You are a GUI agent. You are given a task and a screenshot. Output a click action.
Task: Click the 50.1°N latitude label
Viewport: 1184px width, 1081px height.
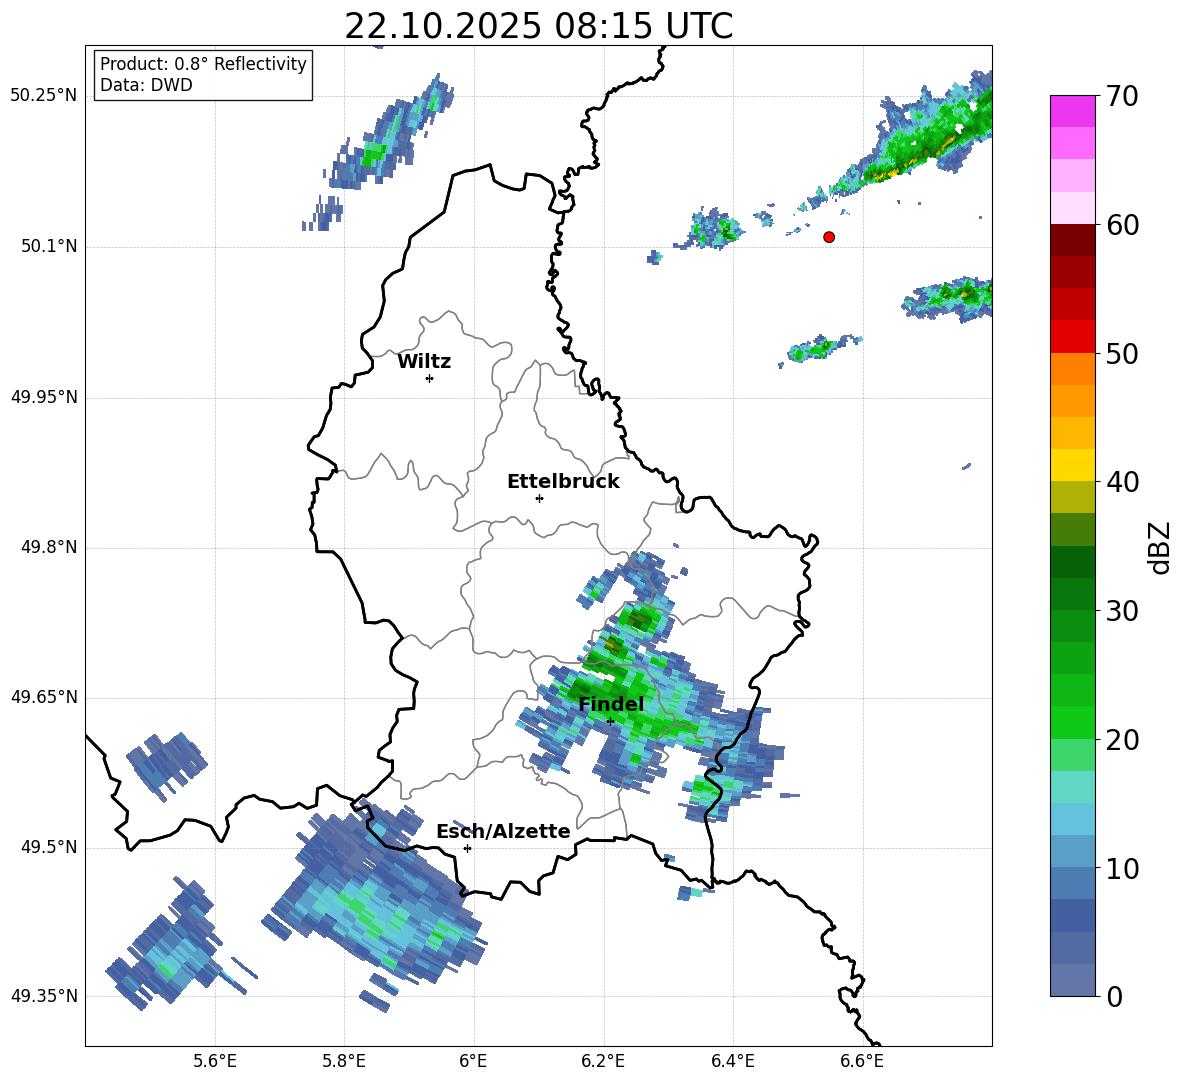(x=49, y=247)
